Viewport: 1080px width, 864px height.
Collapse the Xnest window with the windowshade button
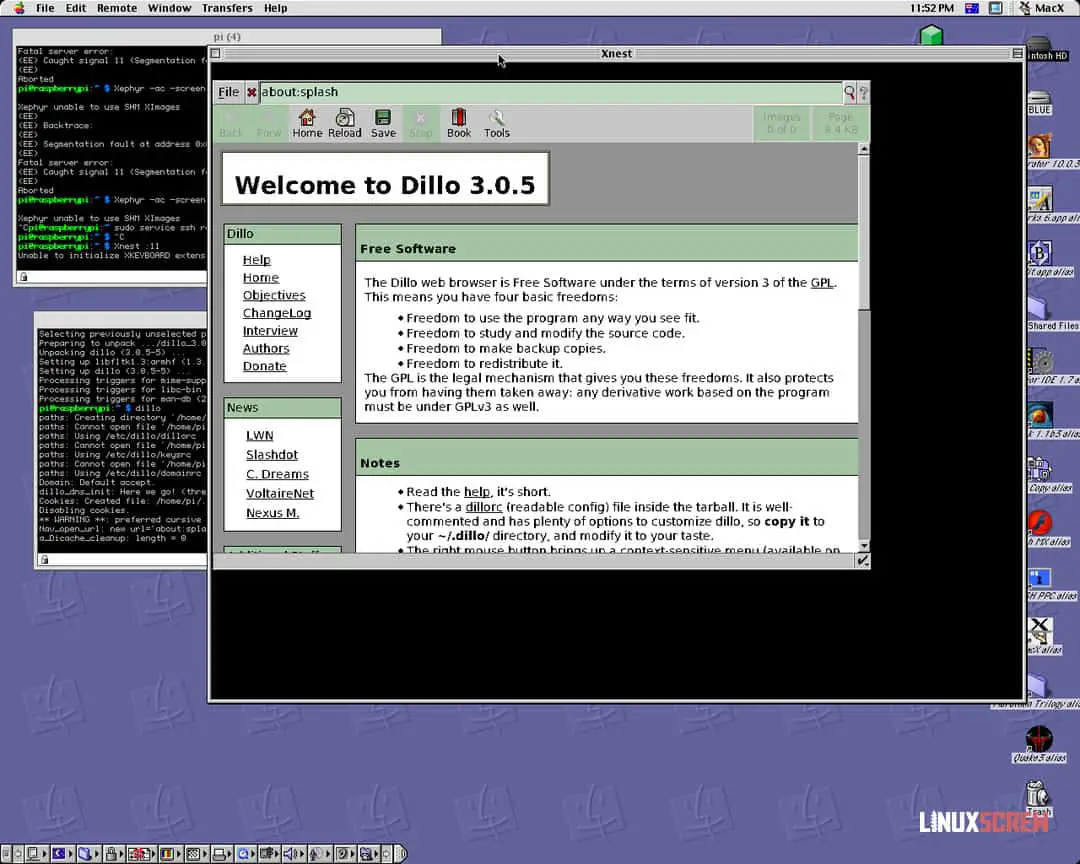pyautogui.click(x=1017, y=54)
